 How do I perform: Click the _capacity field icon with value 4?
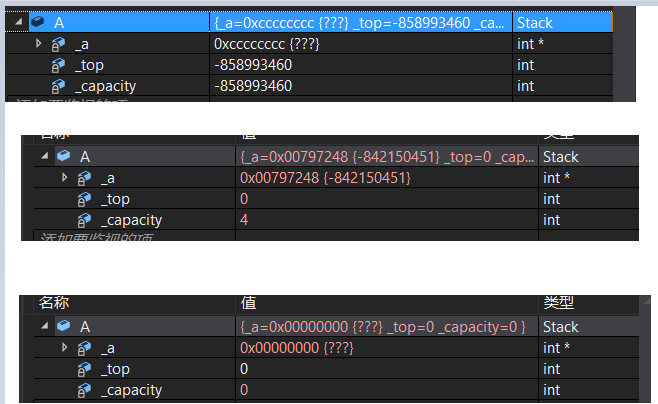[x=84, y=220]
